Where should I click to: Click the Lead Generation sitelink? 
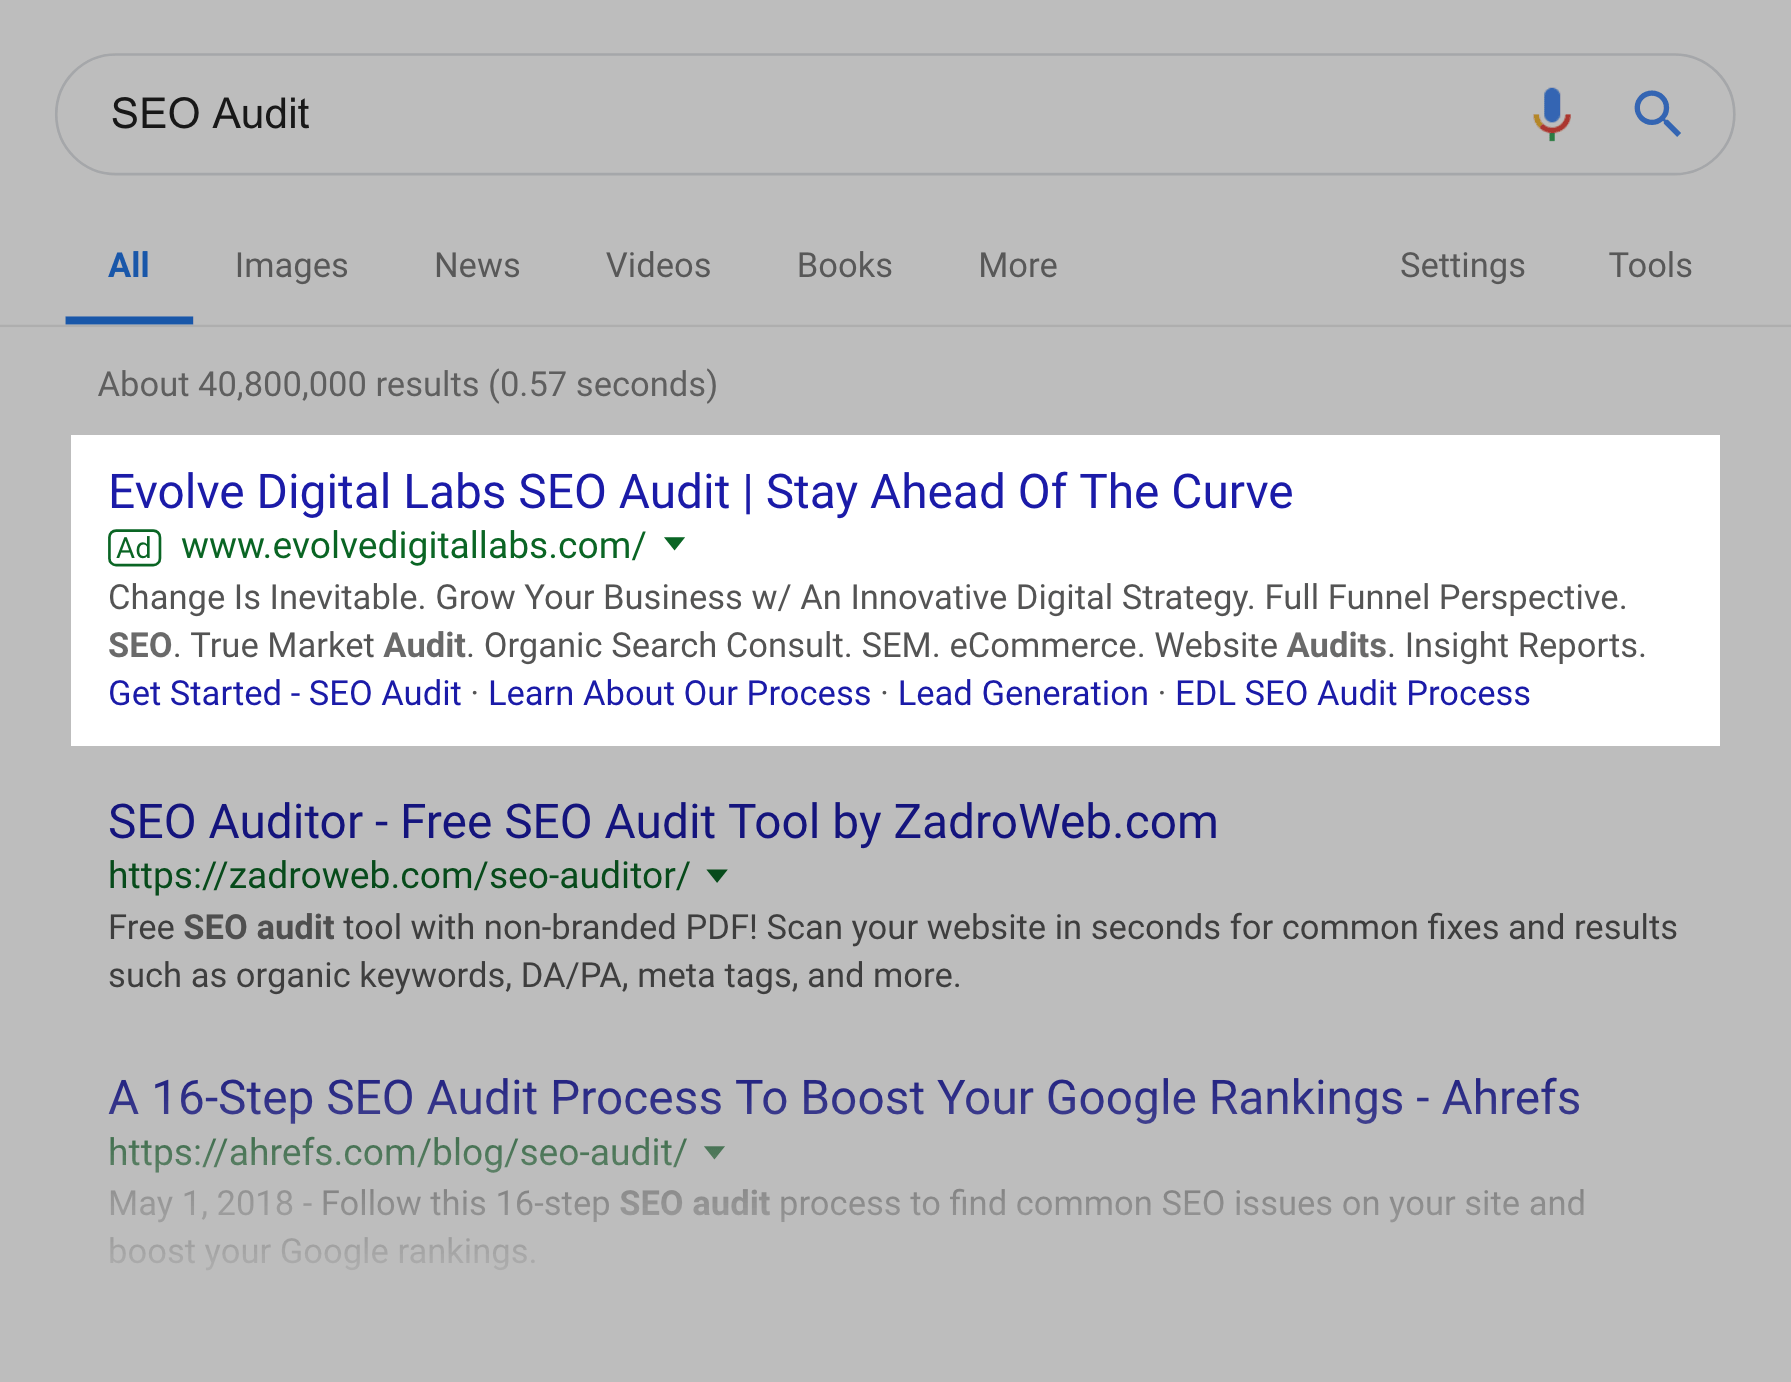[1022, 694]
